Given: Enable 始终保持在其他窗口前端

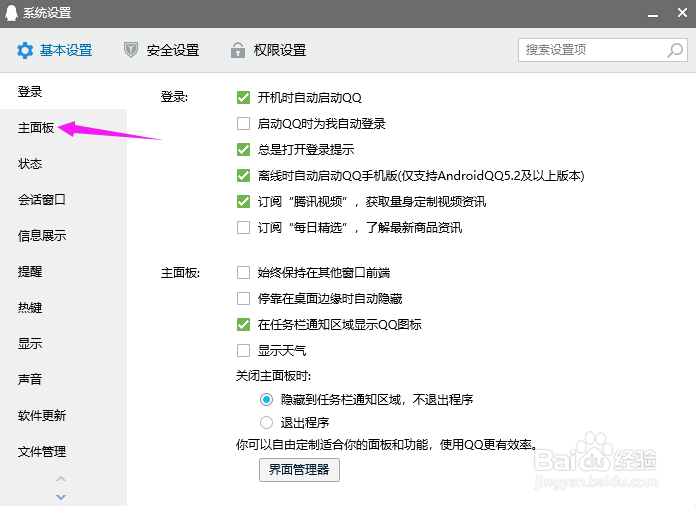Looking at the screenshot, I should (x=243, y=273).
